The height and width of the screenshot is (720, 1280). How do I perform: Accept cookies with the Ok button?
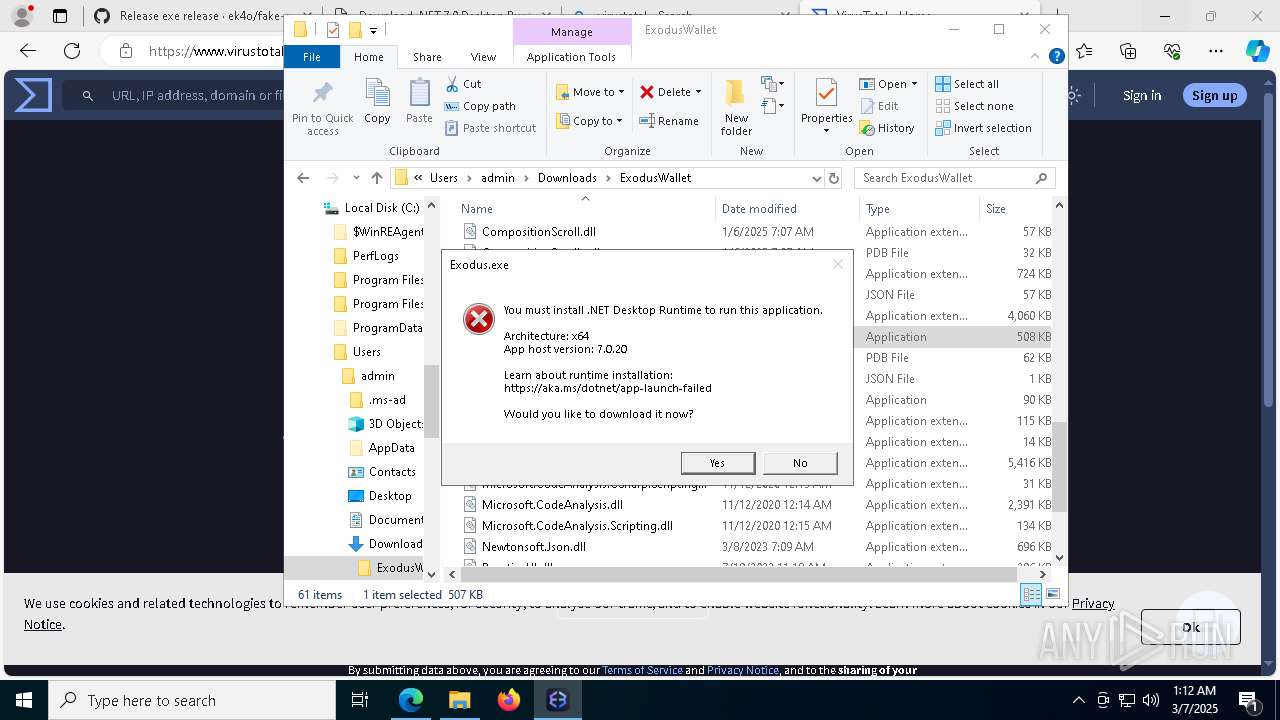coord(1190,627)
